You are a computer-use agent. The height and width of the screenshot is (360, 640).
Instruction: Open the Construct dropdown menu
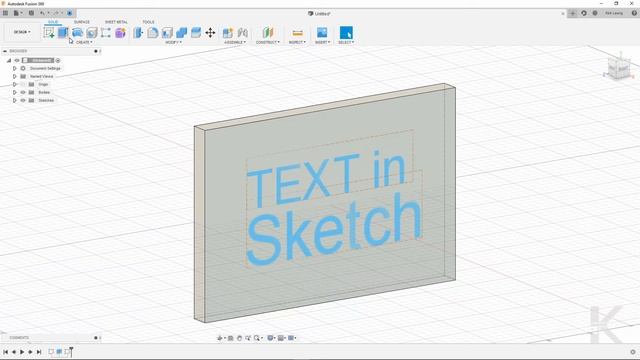pyautogui.click(x=268, y=42)
